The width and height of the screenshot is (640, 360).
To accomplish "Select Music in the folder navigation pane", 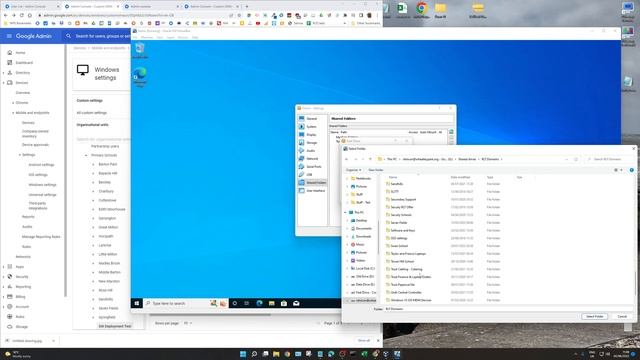I will click(x=360, y=244).
